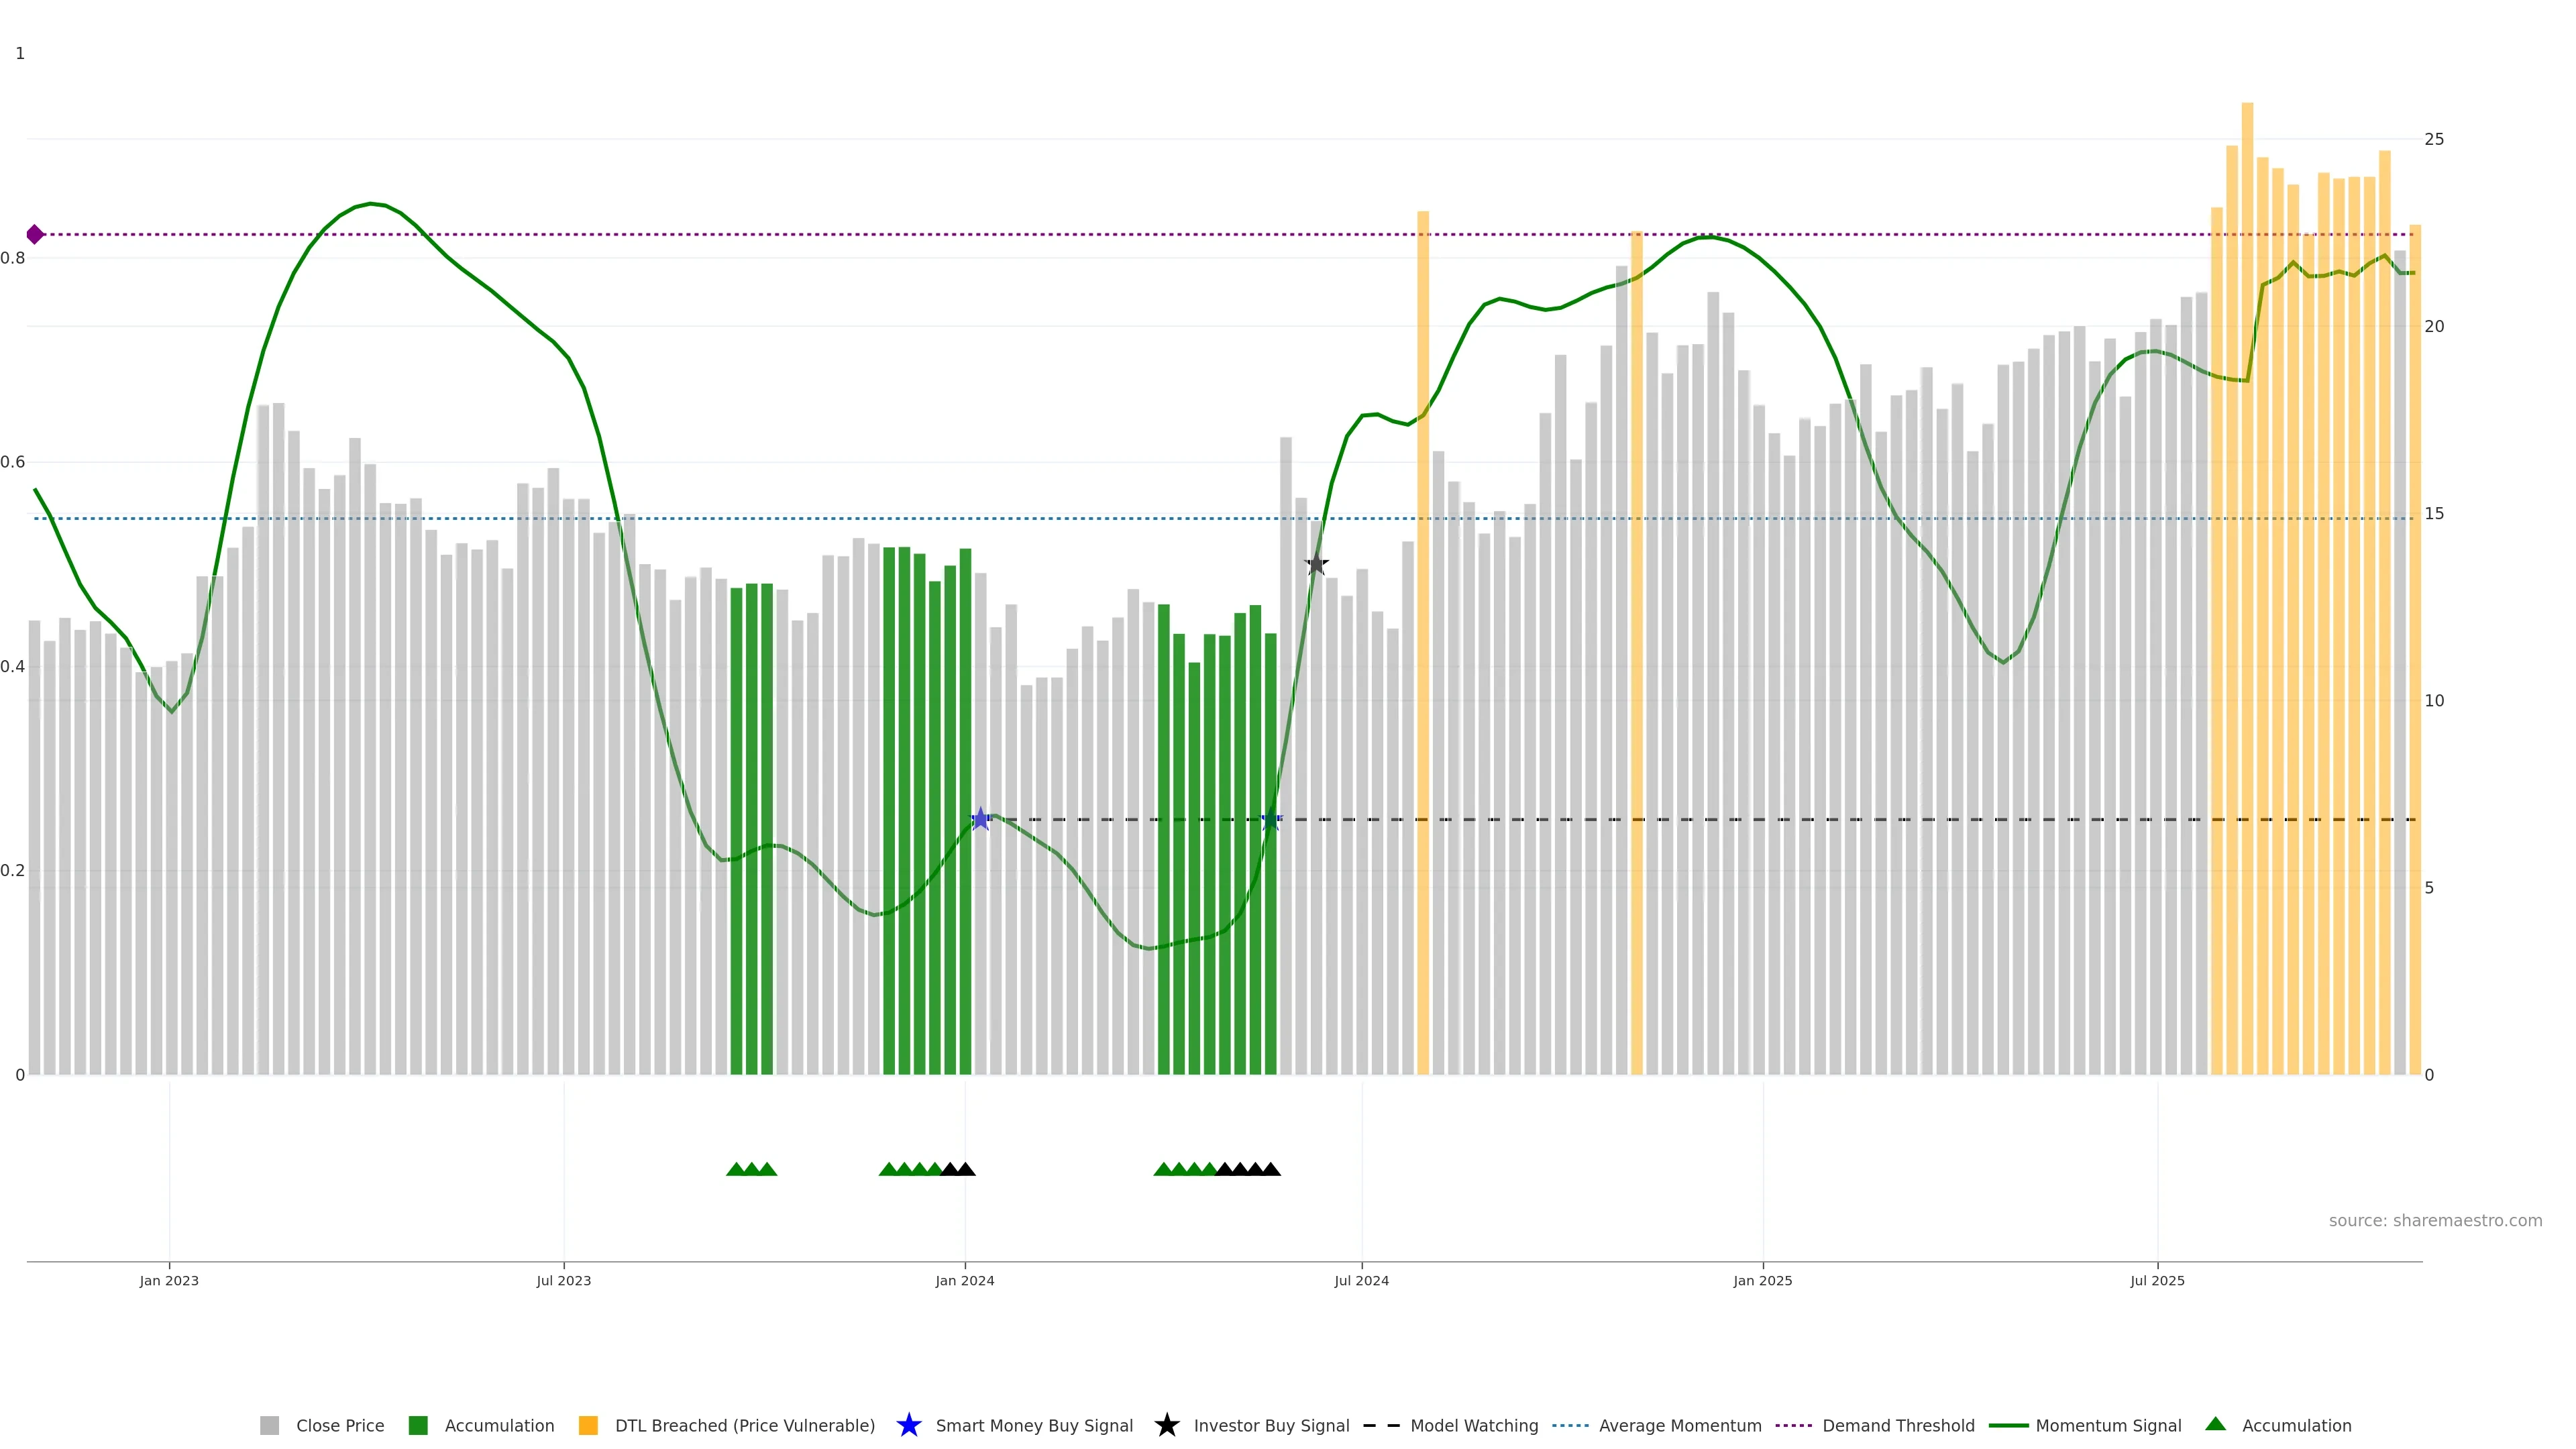This screenshot has width=2576, height=1449.
Task: Click the tallest orange price bar
Action: [2247, 600]
